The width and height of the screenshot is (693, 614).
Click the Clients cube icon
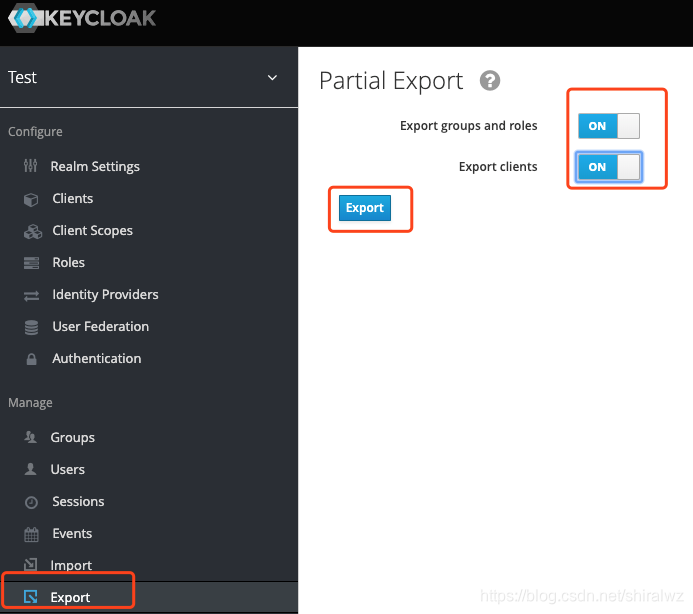[31, 199]
